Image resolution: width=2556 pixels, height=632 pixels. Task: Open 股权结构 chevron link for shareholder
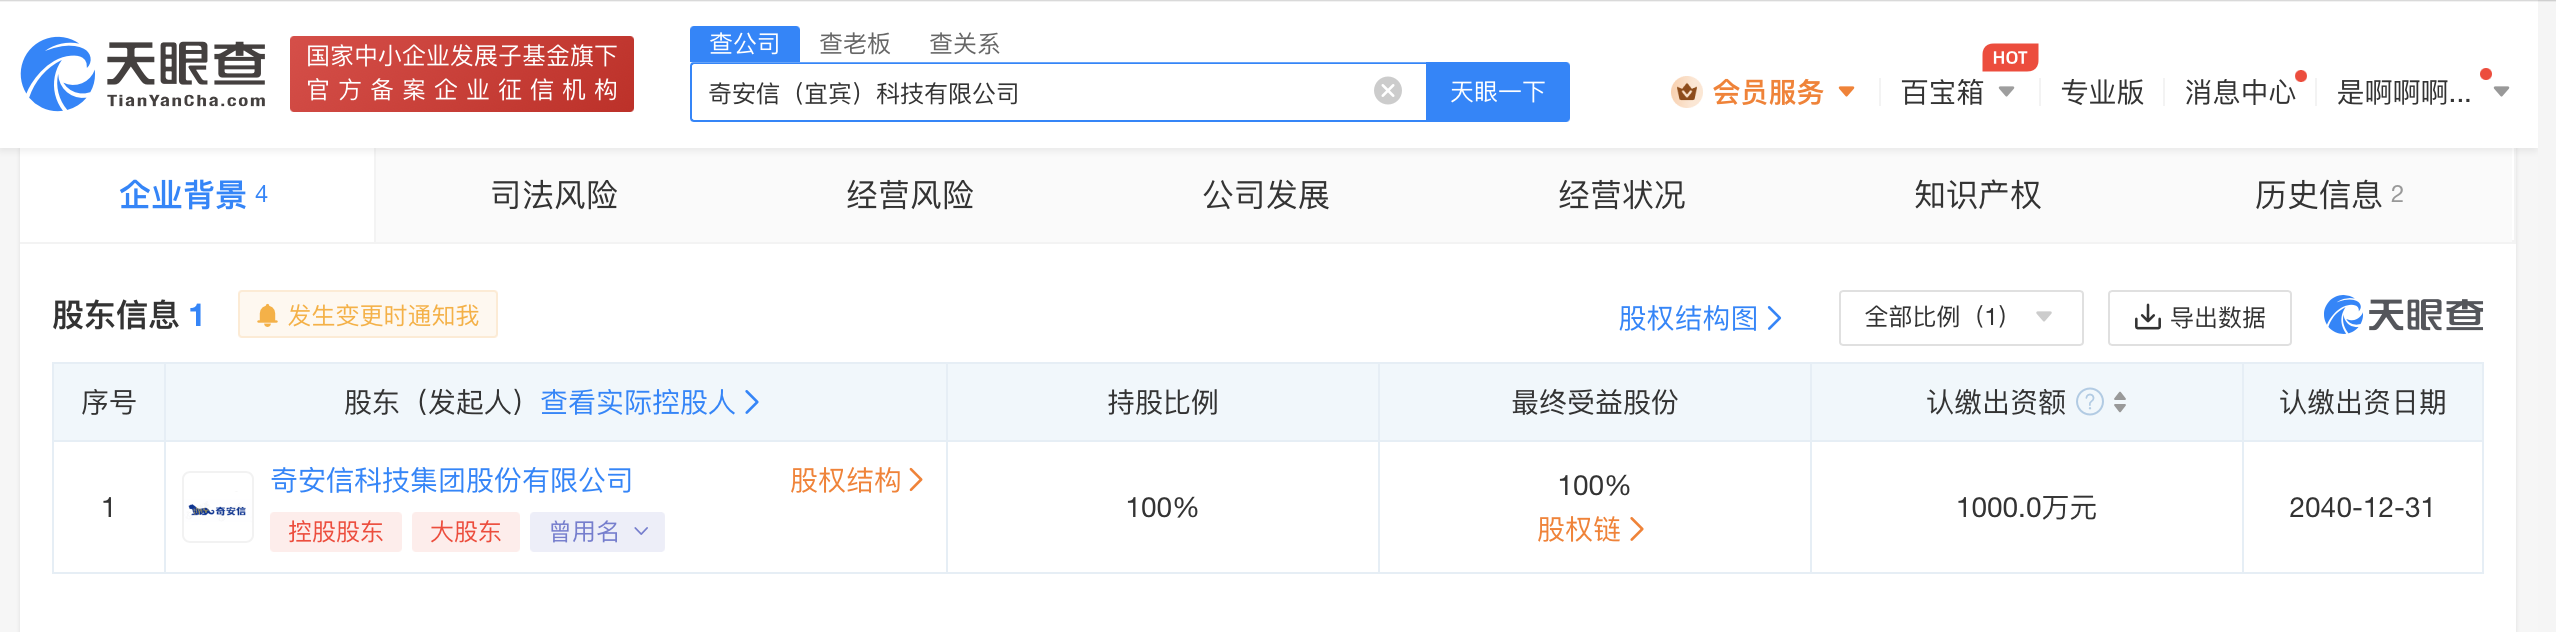pos(856,481)
